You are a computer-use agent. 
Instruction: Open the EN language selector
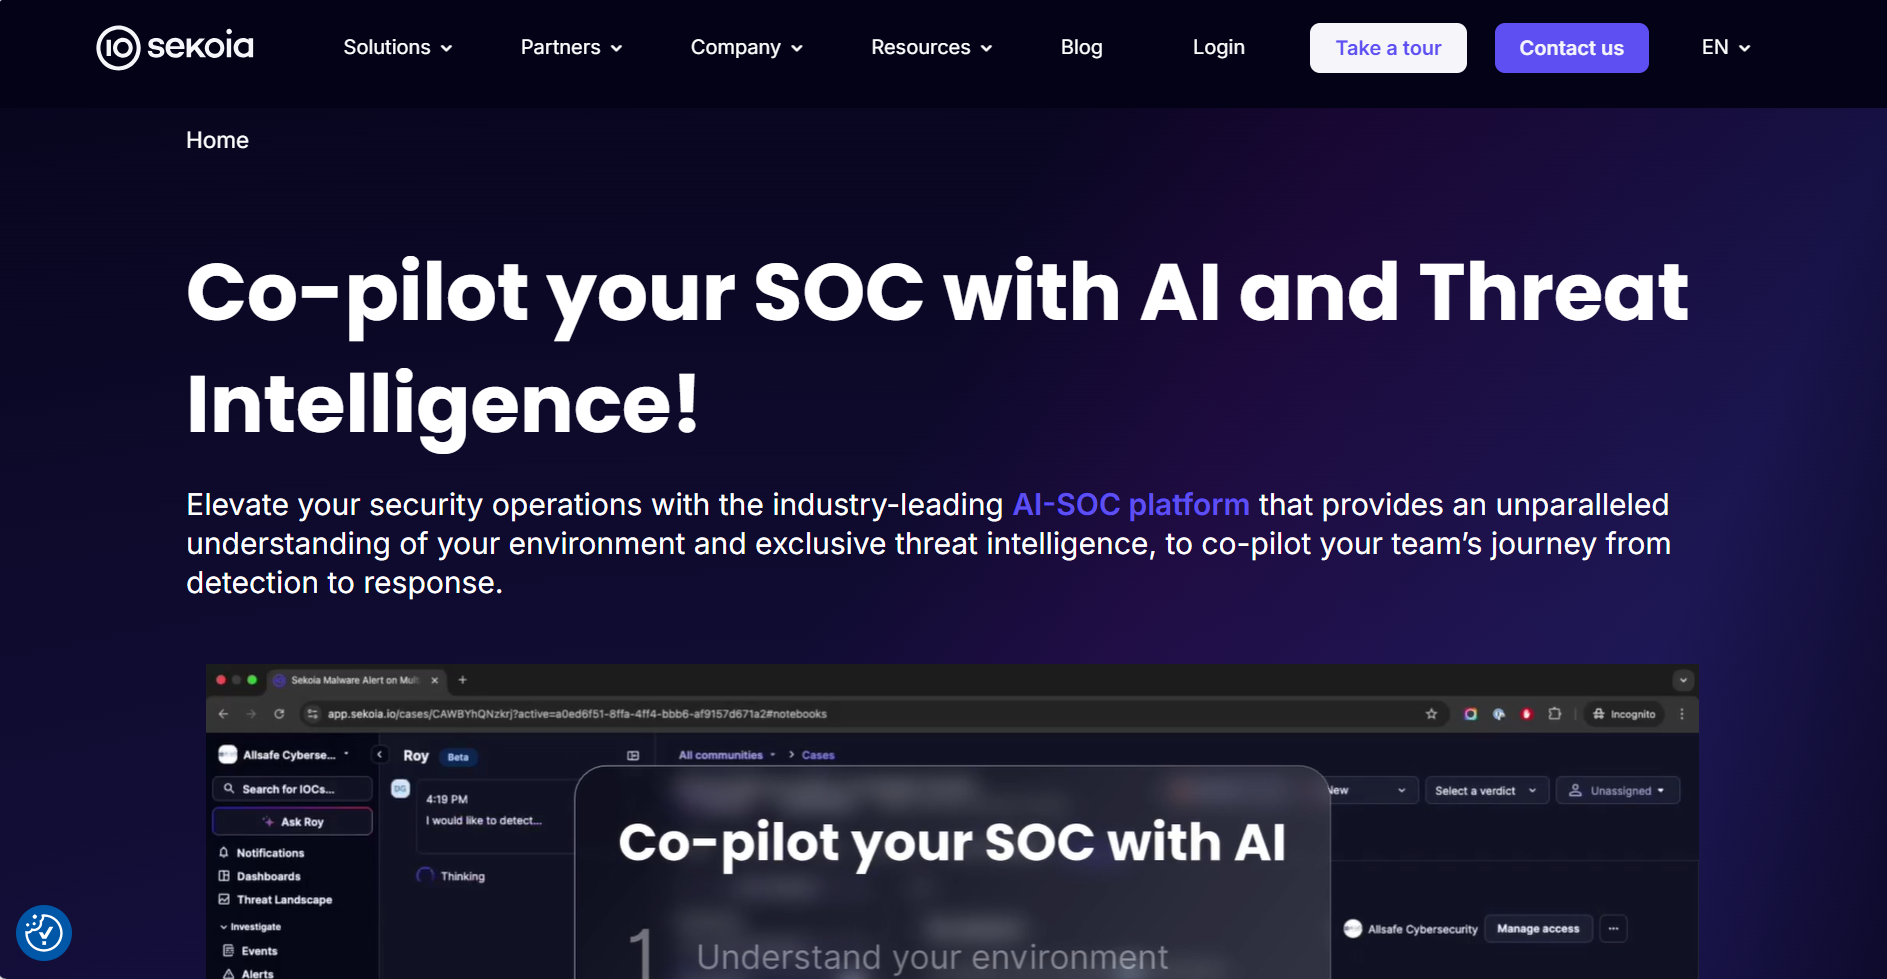[x=1726, y=48]
